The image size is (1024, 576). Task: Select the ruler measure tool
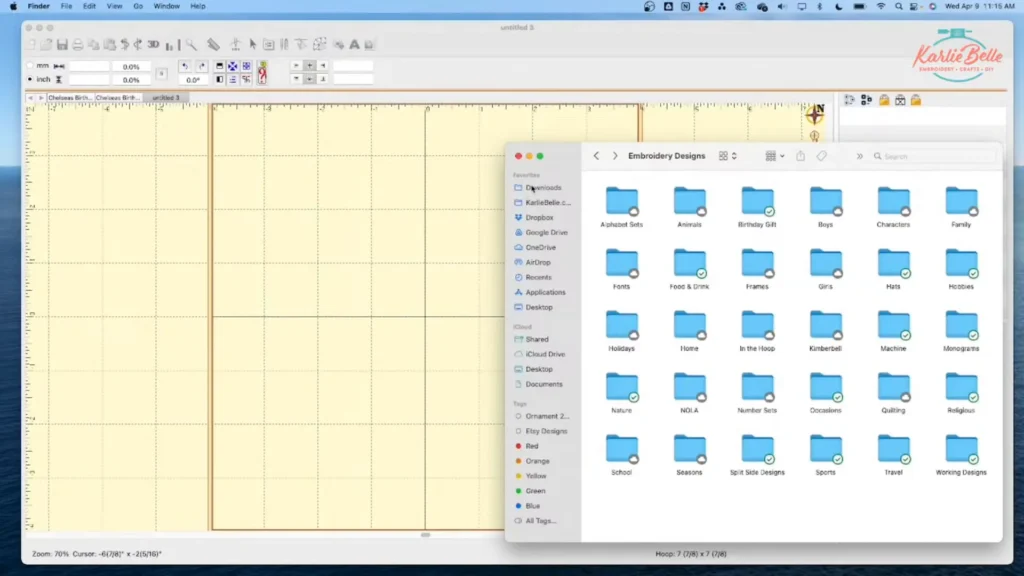point(213,44)
